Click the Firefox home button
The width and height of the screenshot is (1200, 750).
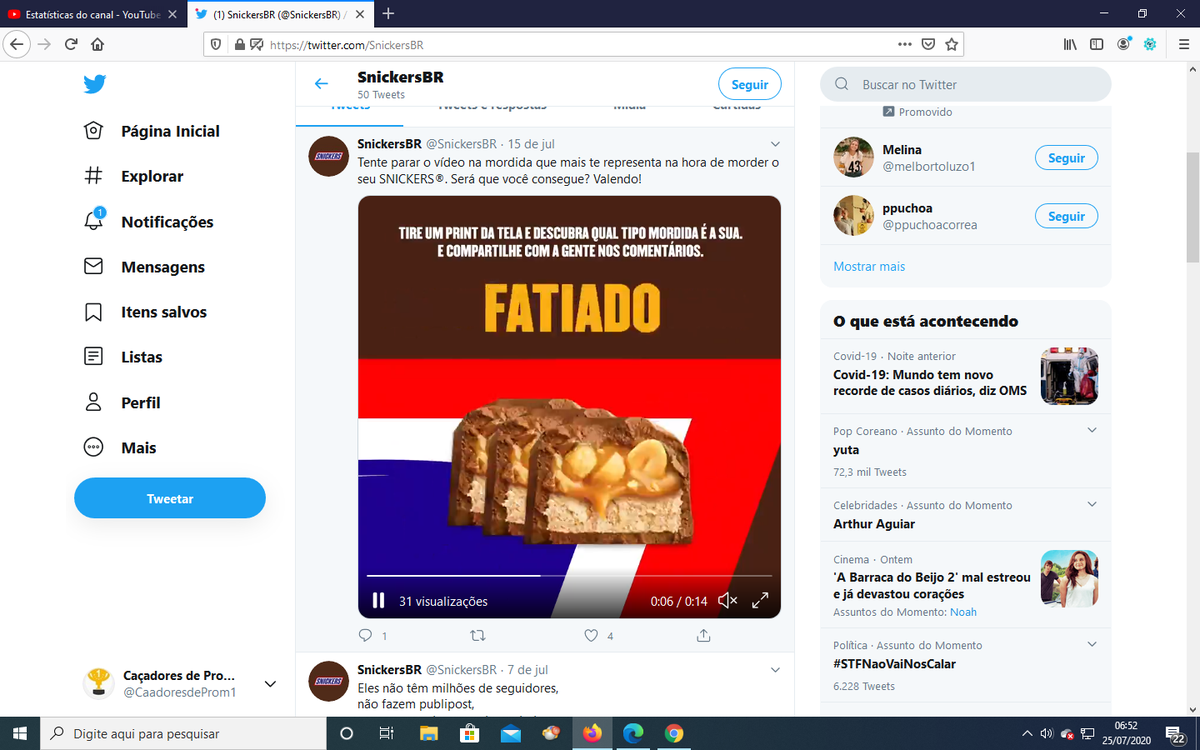coord(98,44)
